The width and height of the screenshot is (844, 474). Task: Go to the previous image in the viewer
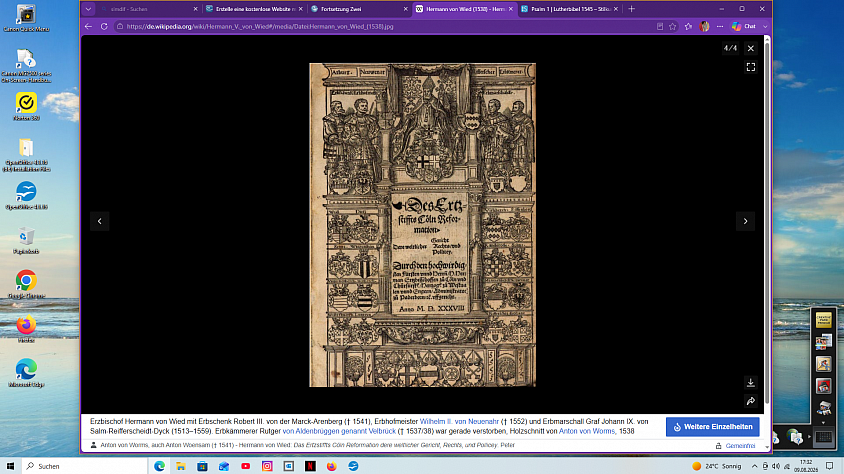100,221
